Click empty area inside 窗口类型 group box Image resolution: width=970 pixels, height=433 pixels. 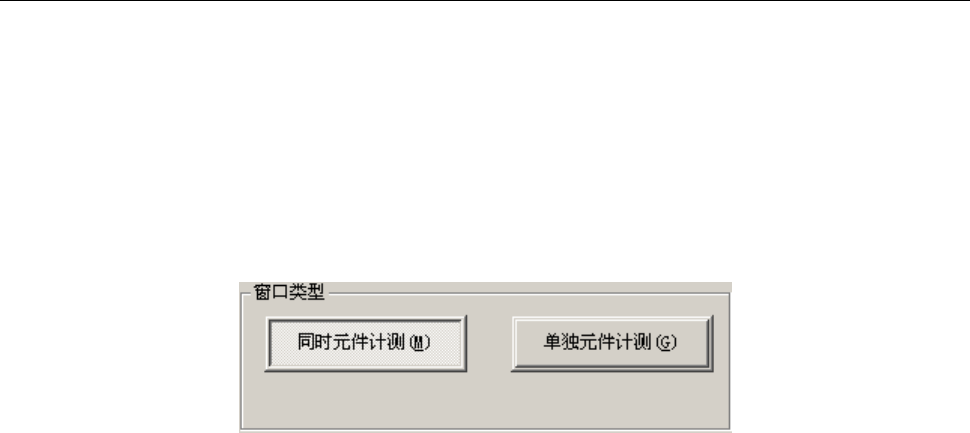click(486, 401)
